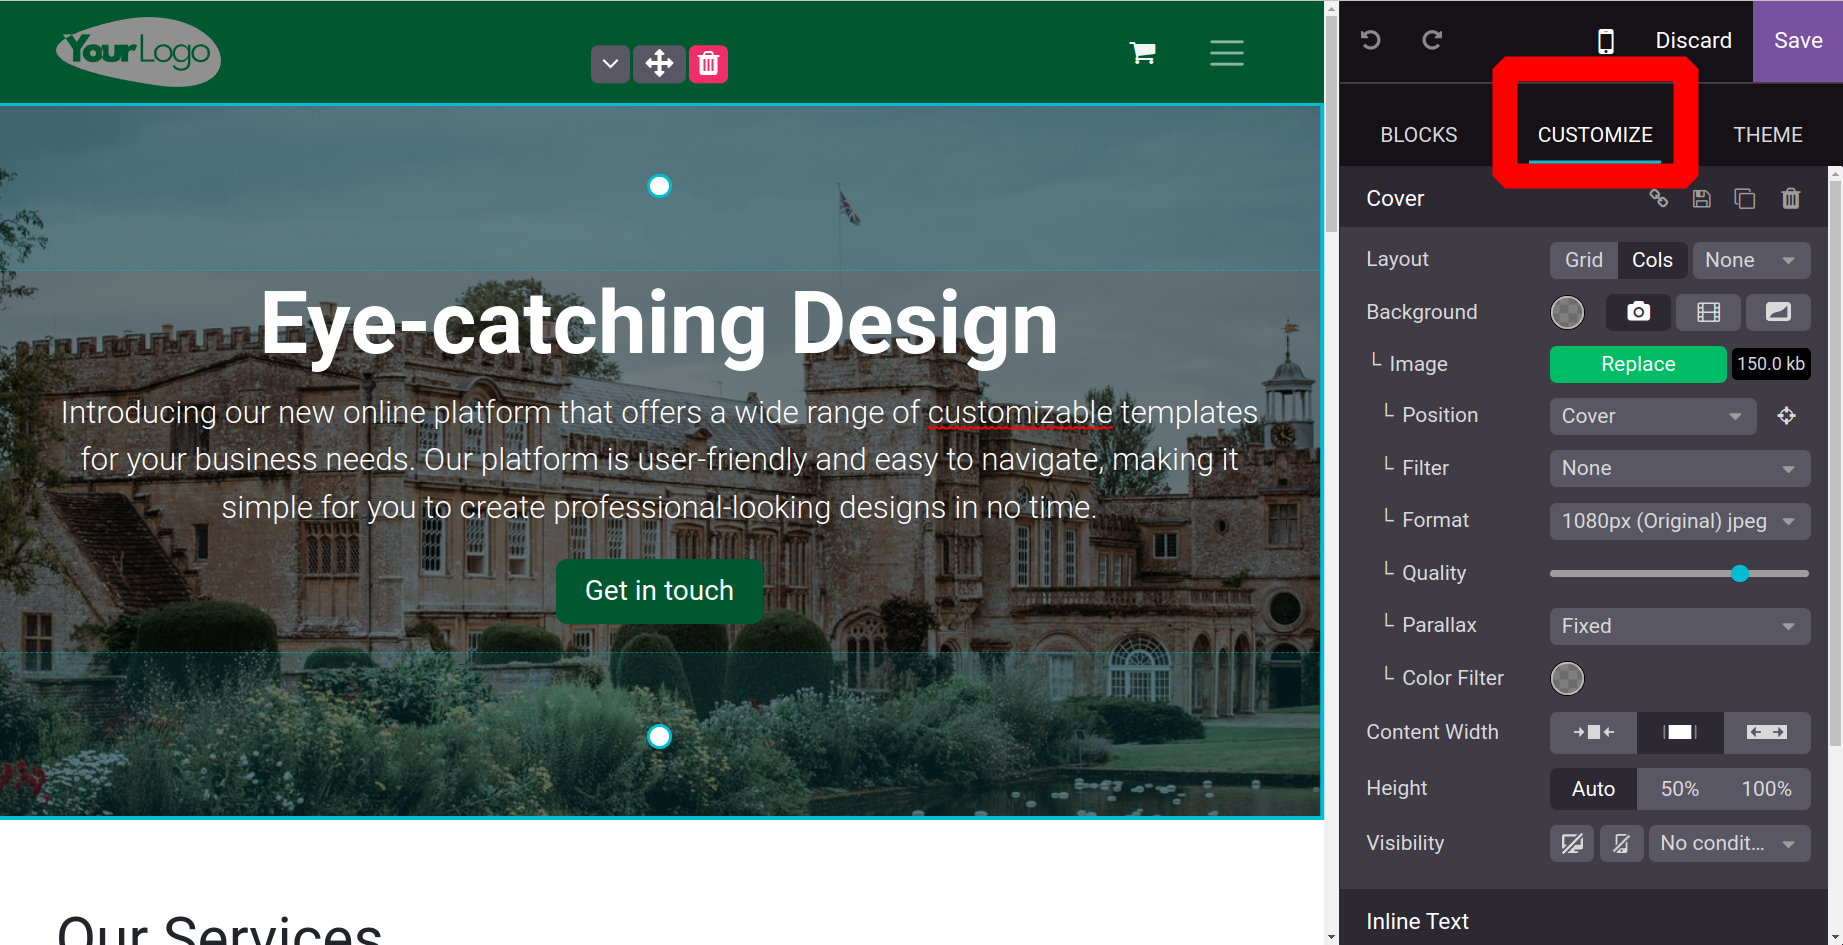This screenshot has width=1843, height=945.
Task: Click the undo arrow icon
Action: (1371, 40)
